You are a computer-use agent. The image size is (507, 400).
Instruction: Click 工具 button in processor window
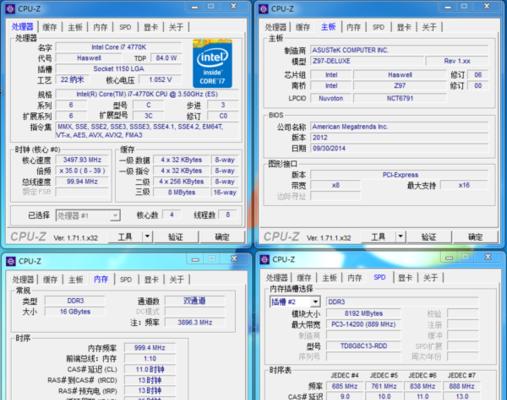pyautogui.click(x=125, y=237)
